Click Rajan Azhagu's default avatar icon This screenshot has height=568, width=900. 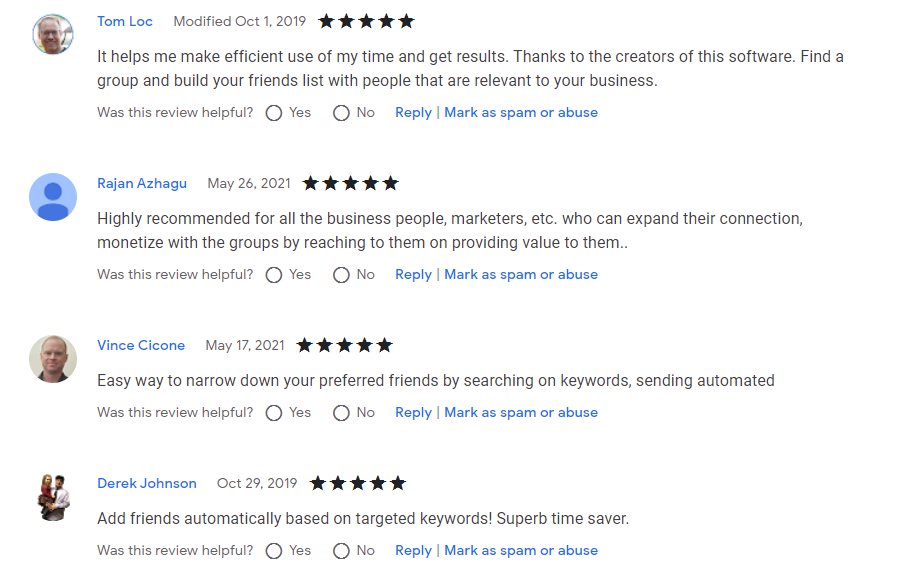coord(53,197)
